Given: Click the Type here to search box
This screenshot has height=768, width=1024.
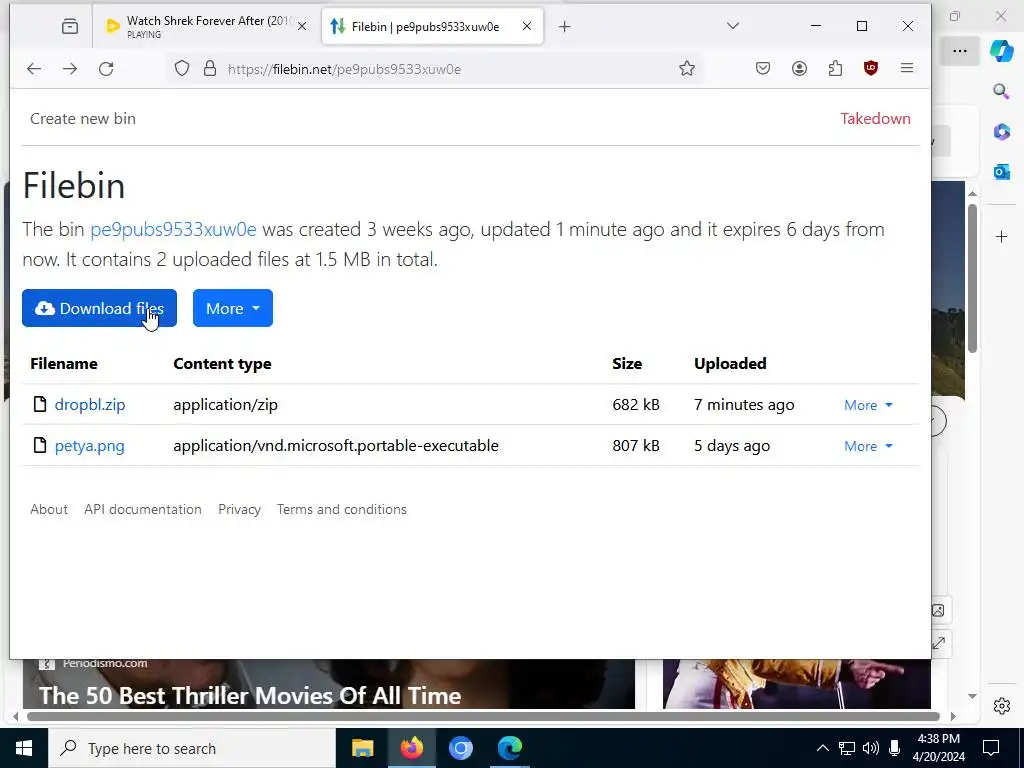Looking at the screenshot, I should point(192,748).
